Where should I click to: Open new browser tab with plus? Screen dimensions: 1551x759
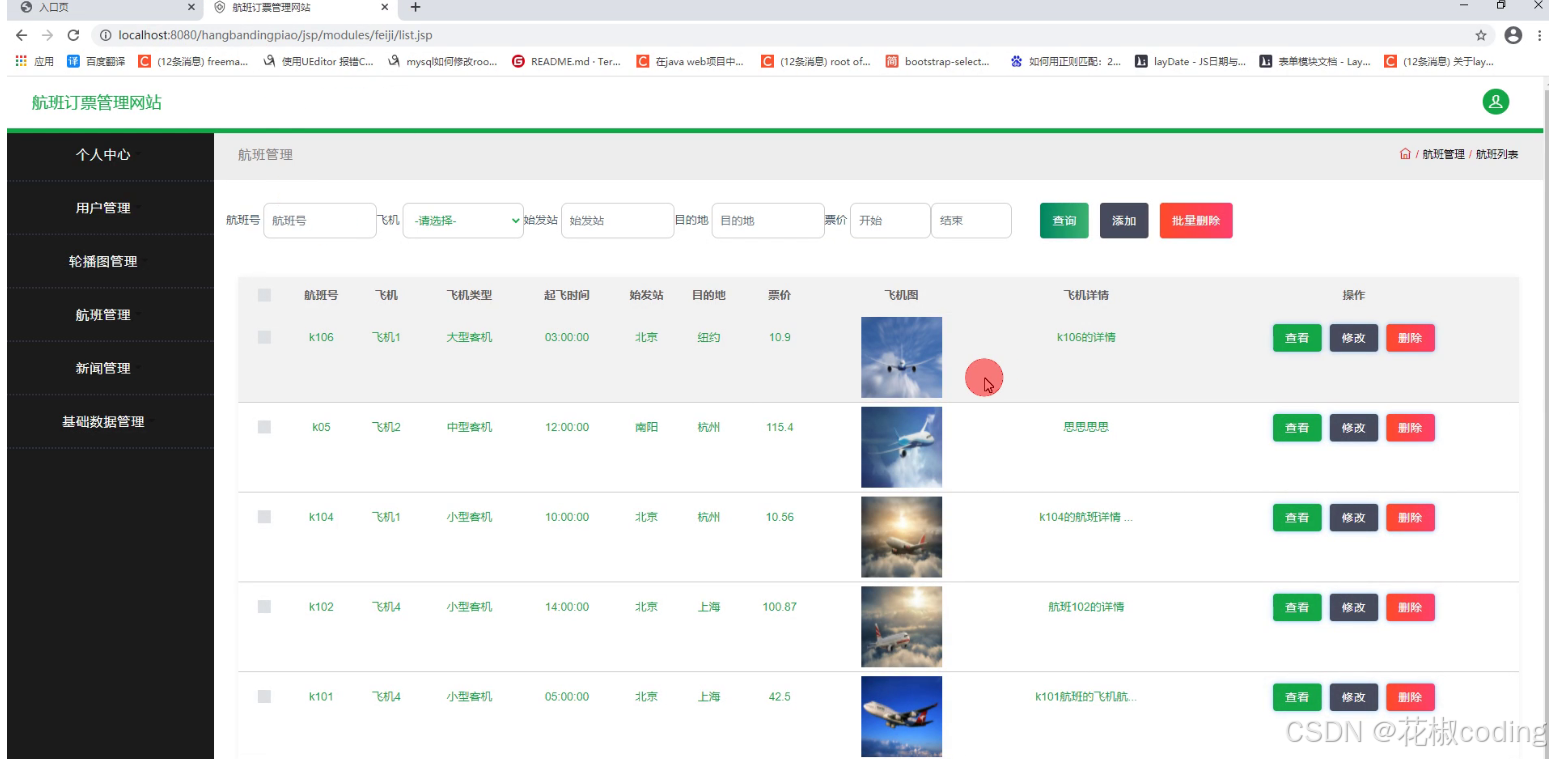click(x=416, y=7)
